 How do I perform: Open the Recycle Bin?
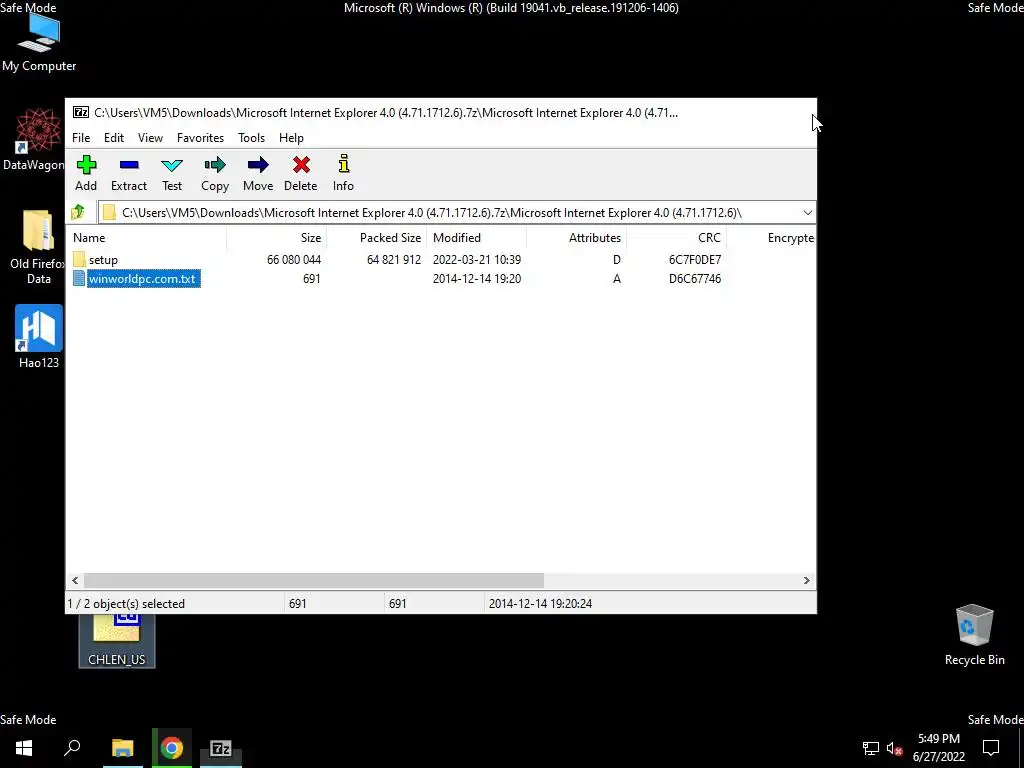pyautogui.click(x=974, y=635)
